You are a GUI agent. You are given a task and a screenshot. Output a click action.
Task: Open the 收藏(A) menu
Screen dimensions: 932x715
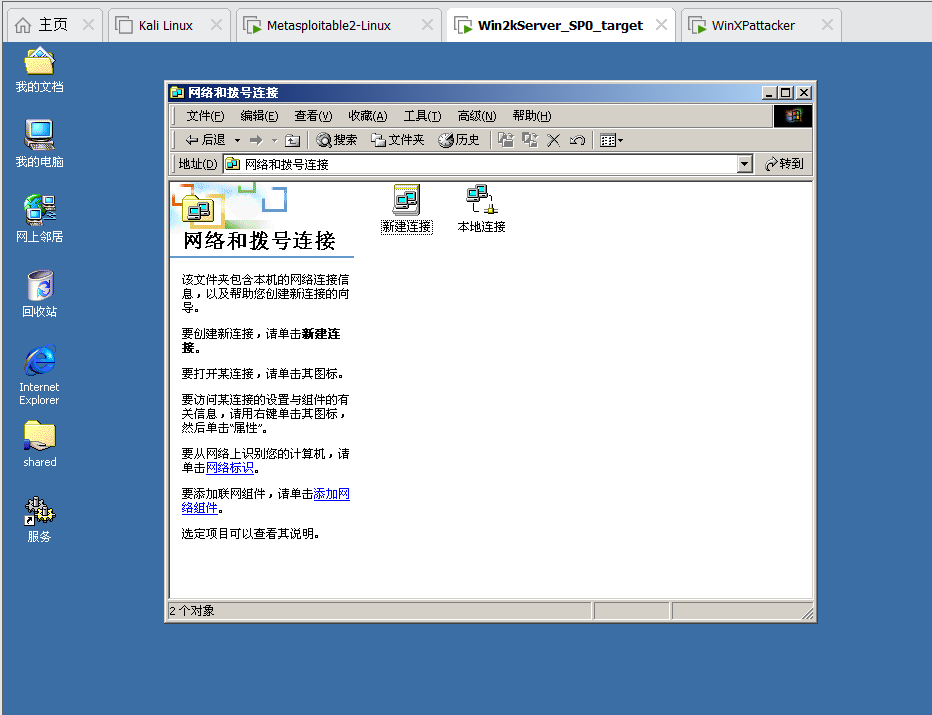point(367,116)
